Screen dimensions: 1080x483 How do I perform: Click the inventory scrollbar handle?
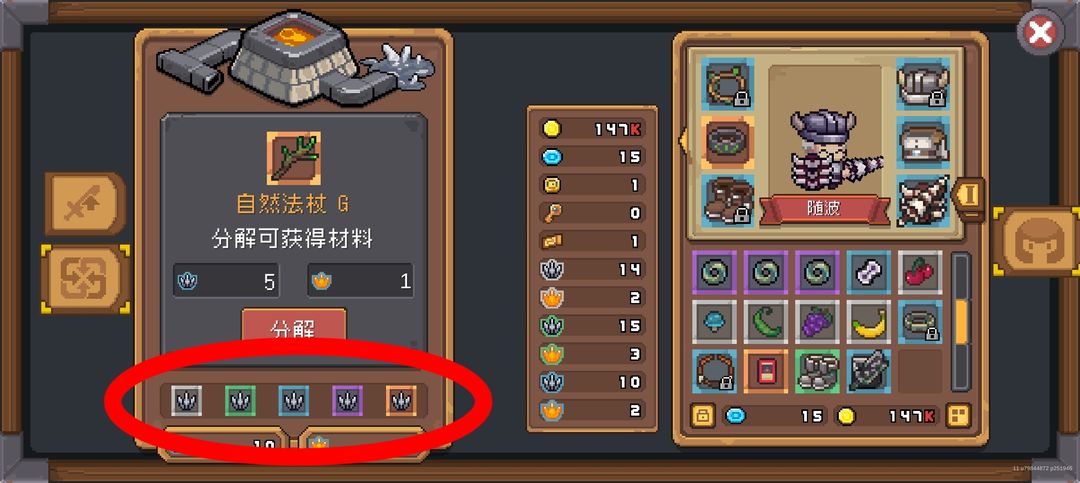[961, 320]
